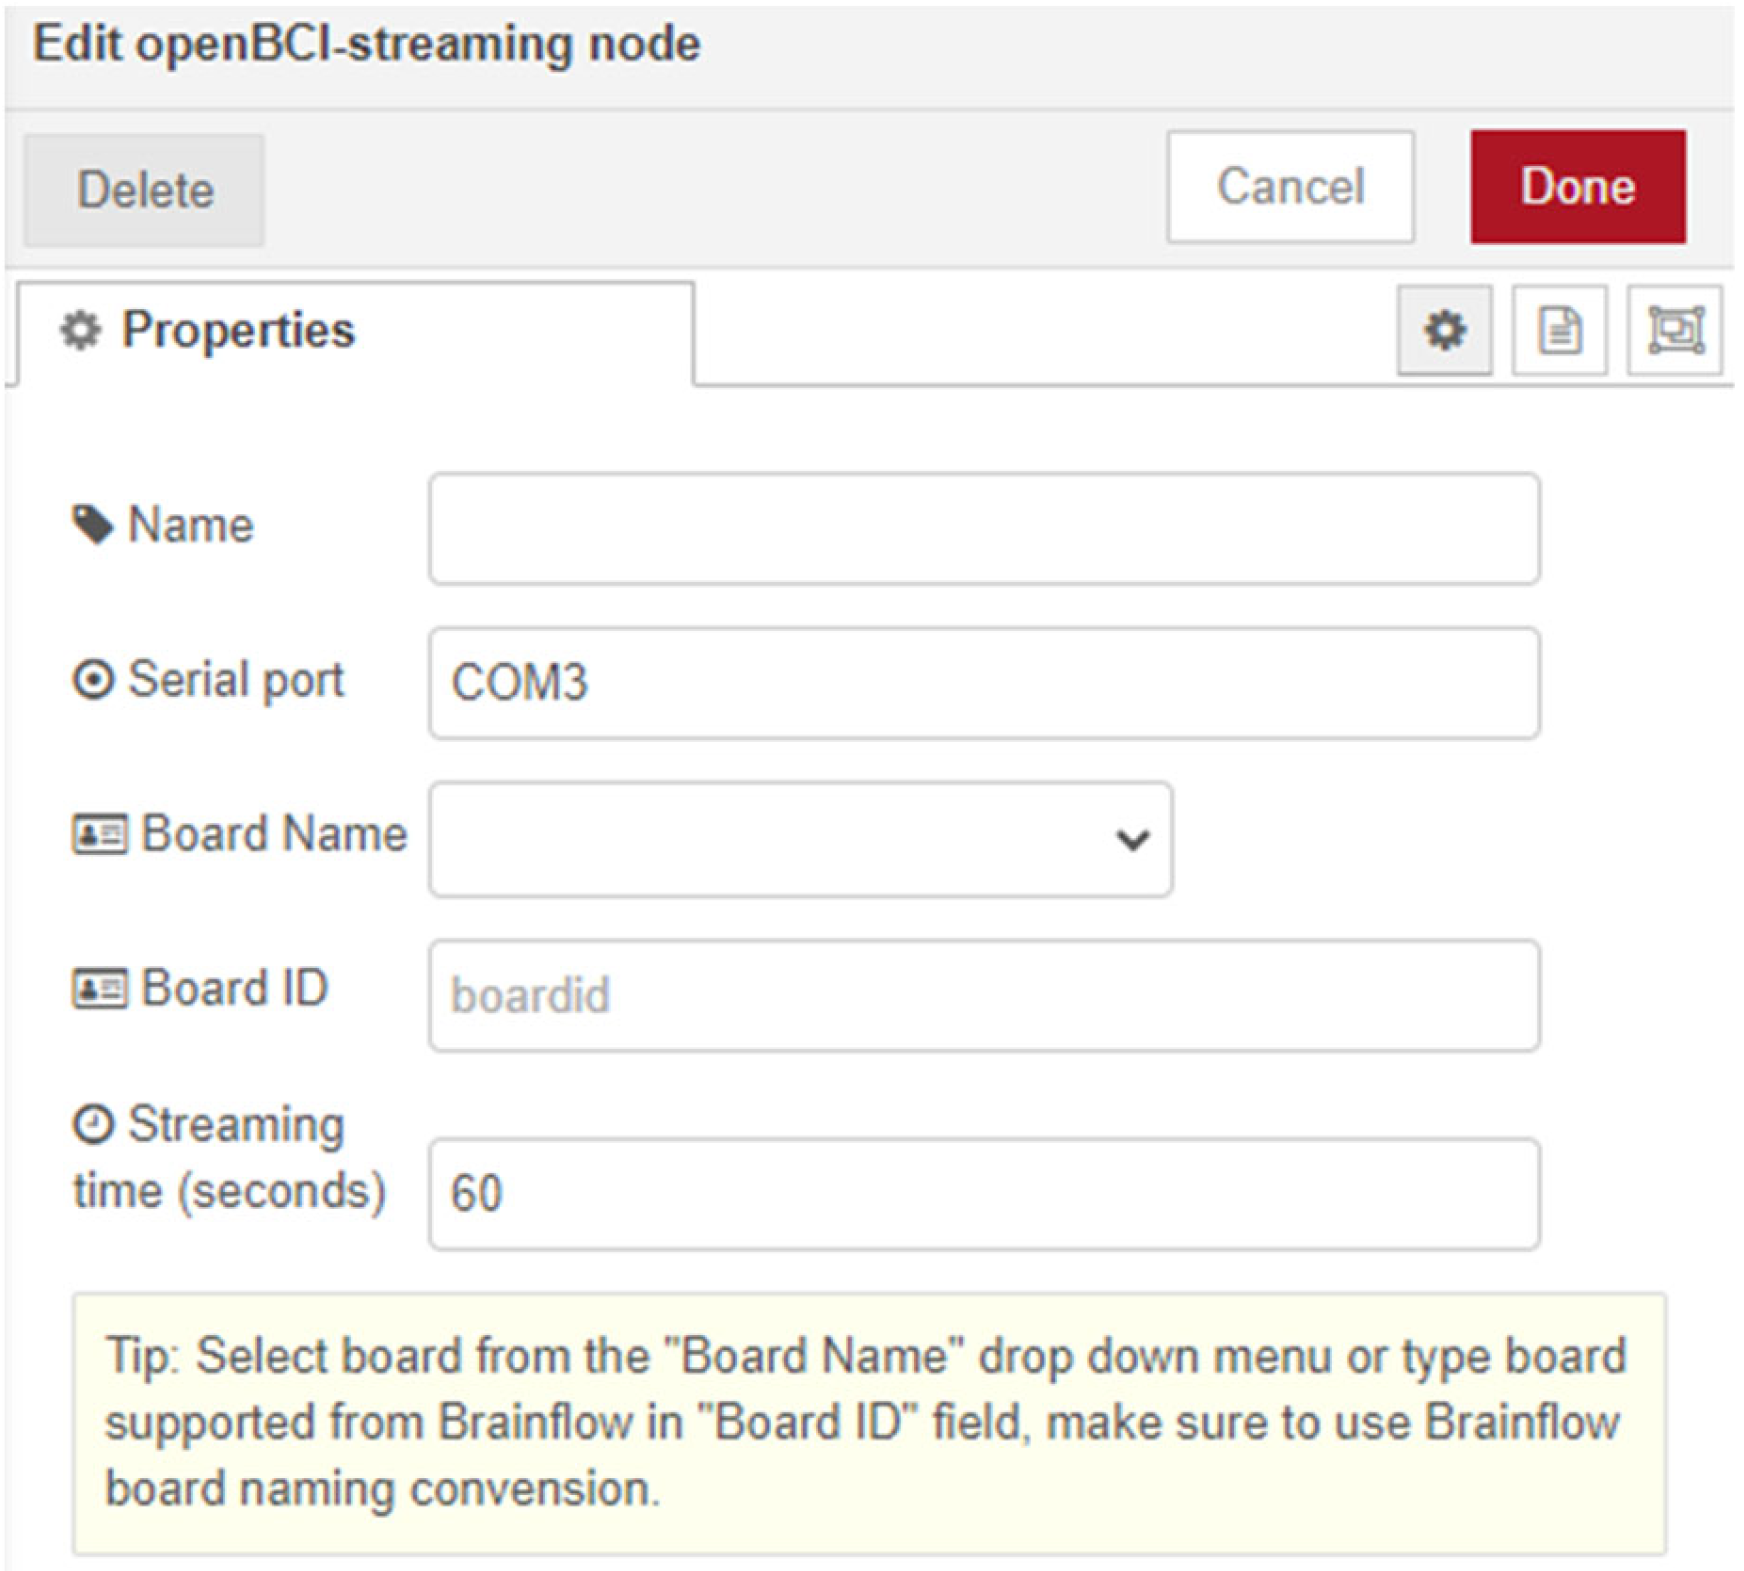Focus the Name text field

coord(984,529)
